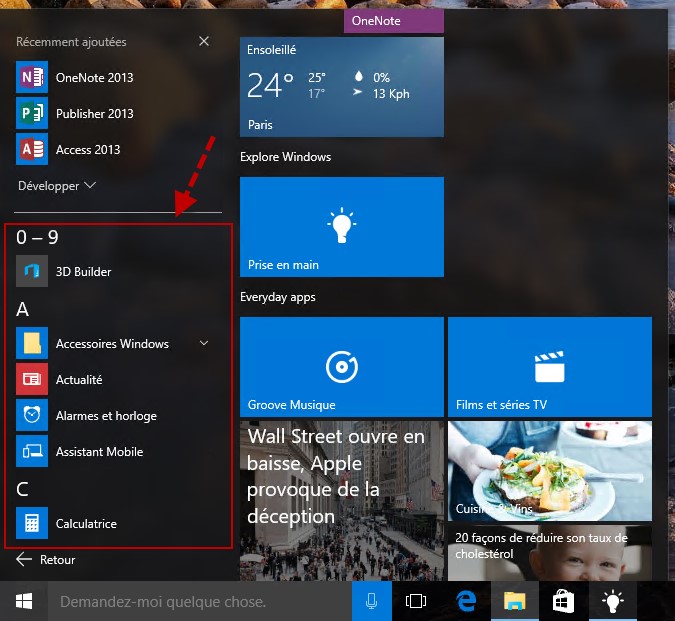Viewport: 675px width, 621px height.
Task: Open OneNote 2013 icon in recently added
Action: point(32,77)
